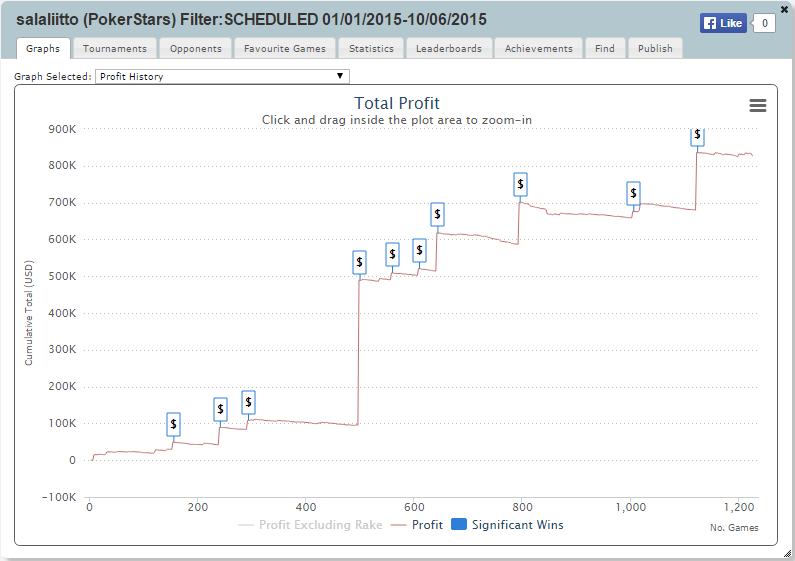
Task: Expand the Graph Selected Profit History dropdown
Action: coord(222,77)
